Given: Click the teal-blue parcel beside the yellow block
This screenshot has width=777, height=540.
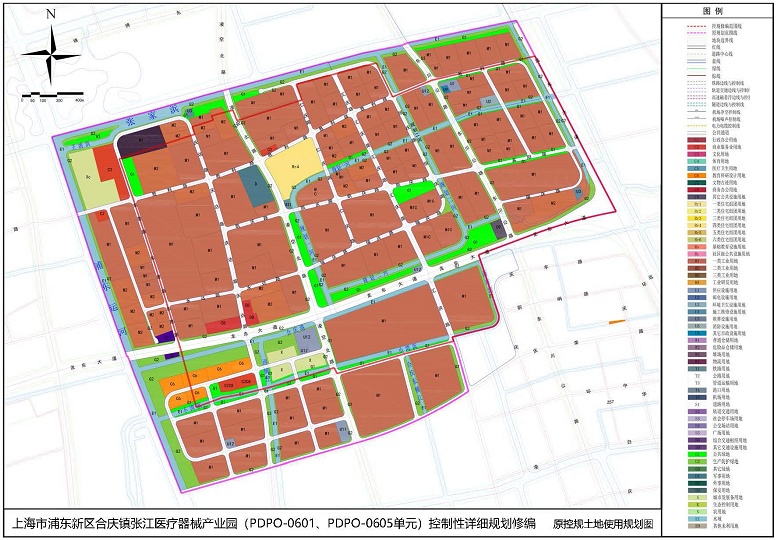Looking at the screenshot, I should click(x=256, y=186).
